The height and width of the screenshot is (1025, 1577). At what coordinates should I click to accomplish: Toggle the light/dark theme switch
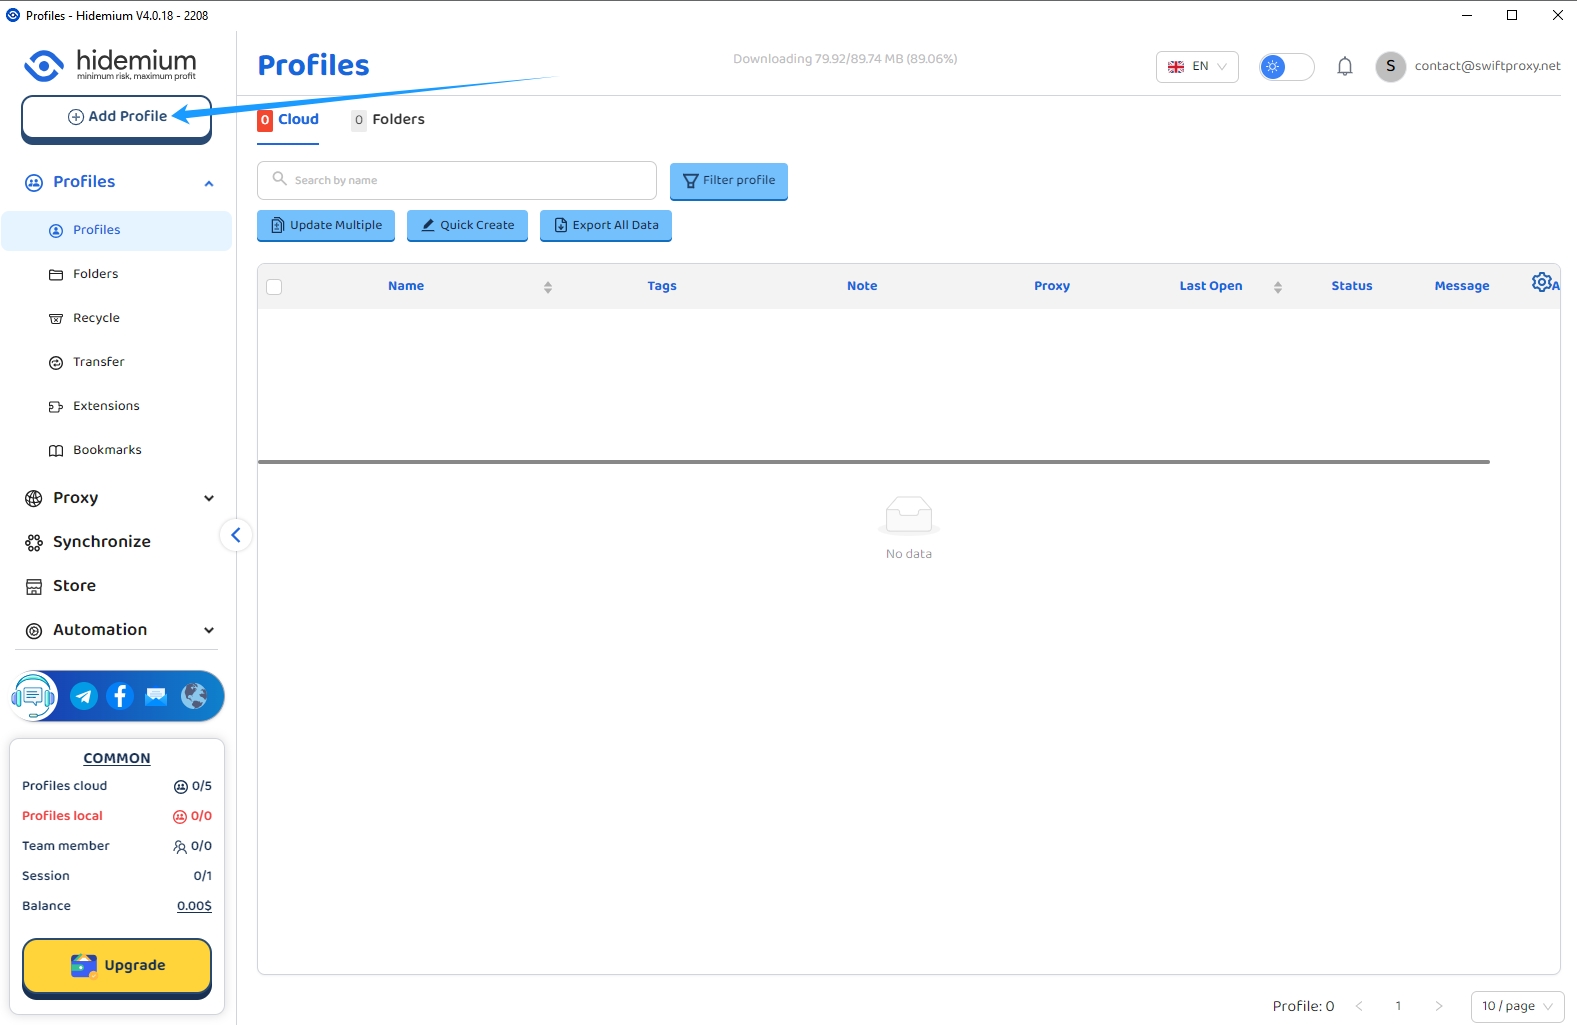click(x=1286, y=67)
